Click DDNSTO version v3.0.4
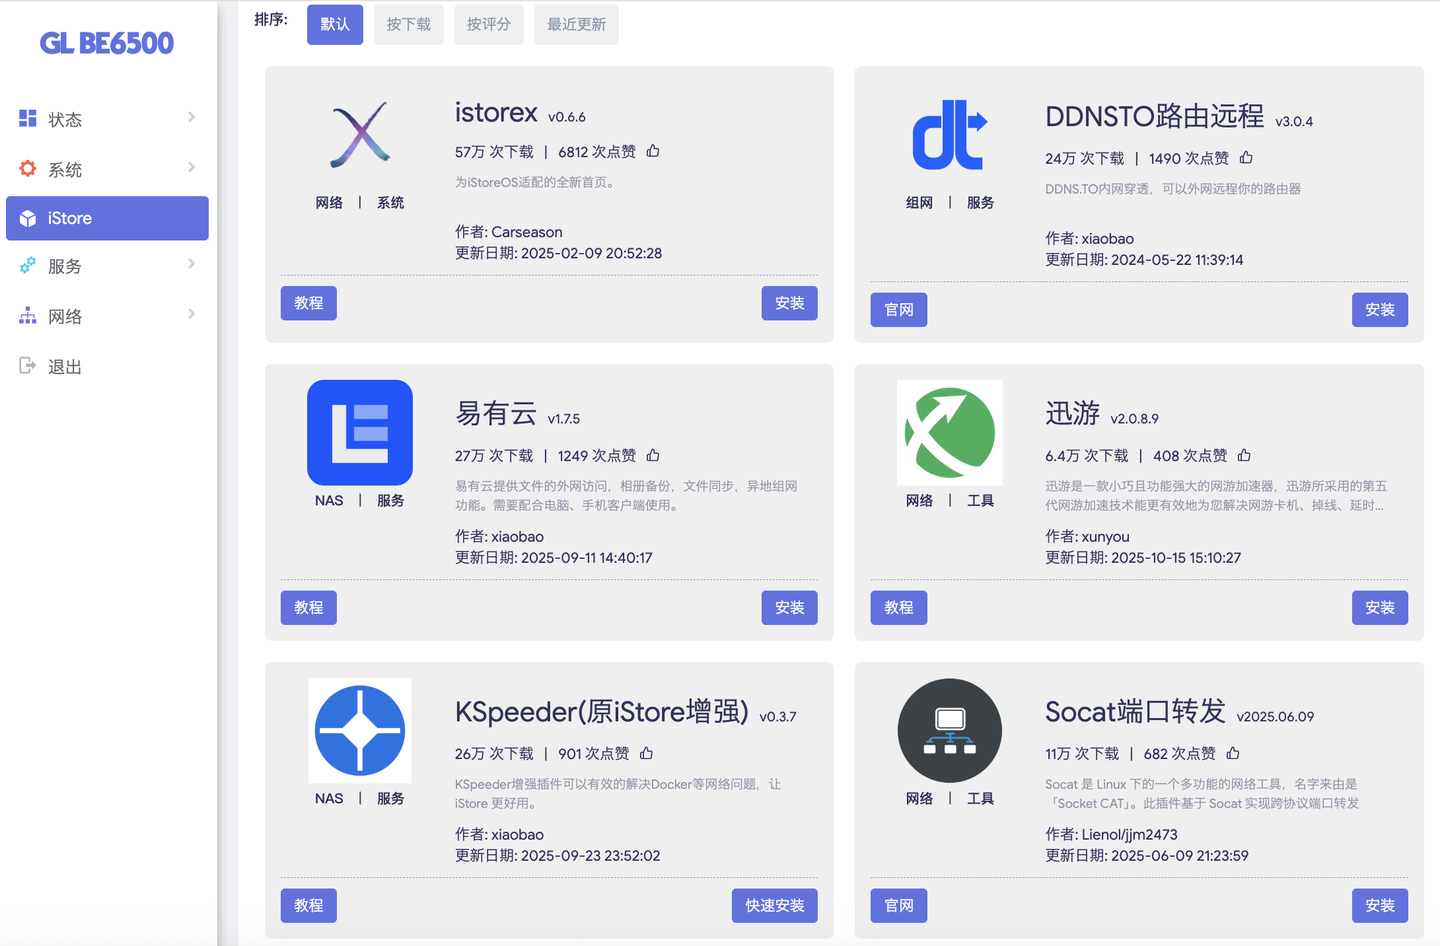Image resolution: width=1440 pixels, height=946 pixels. pos(1294,121)
